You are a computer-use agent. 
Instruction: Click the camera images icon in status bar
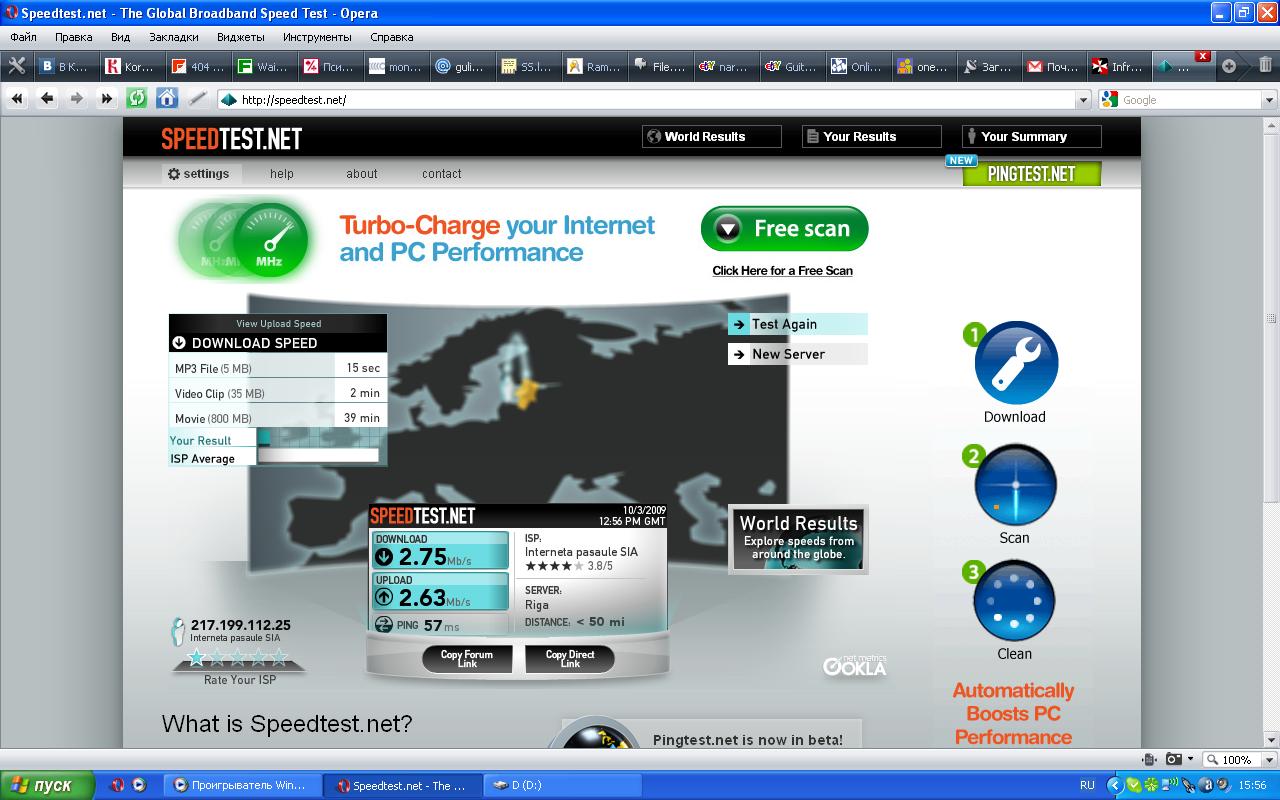[1174, 759]
